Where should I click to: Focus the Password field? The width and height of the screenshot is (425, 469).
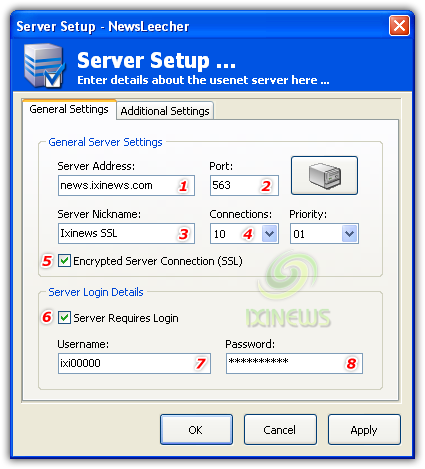[x=294, y=363]
